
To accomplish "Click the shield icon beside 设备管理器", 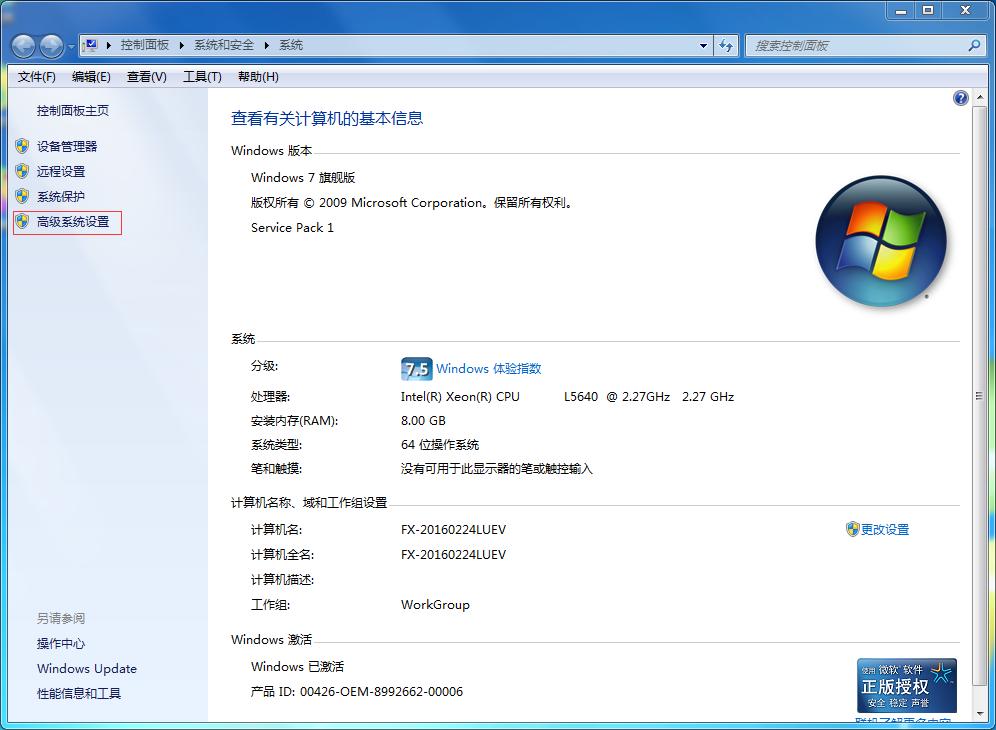I will tap(22, 146).
